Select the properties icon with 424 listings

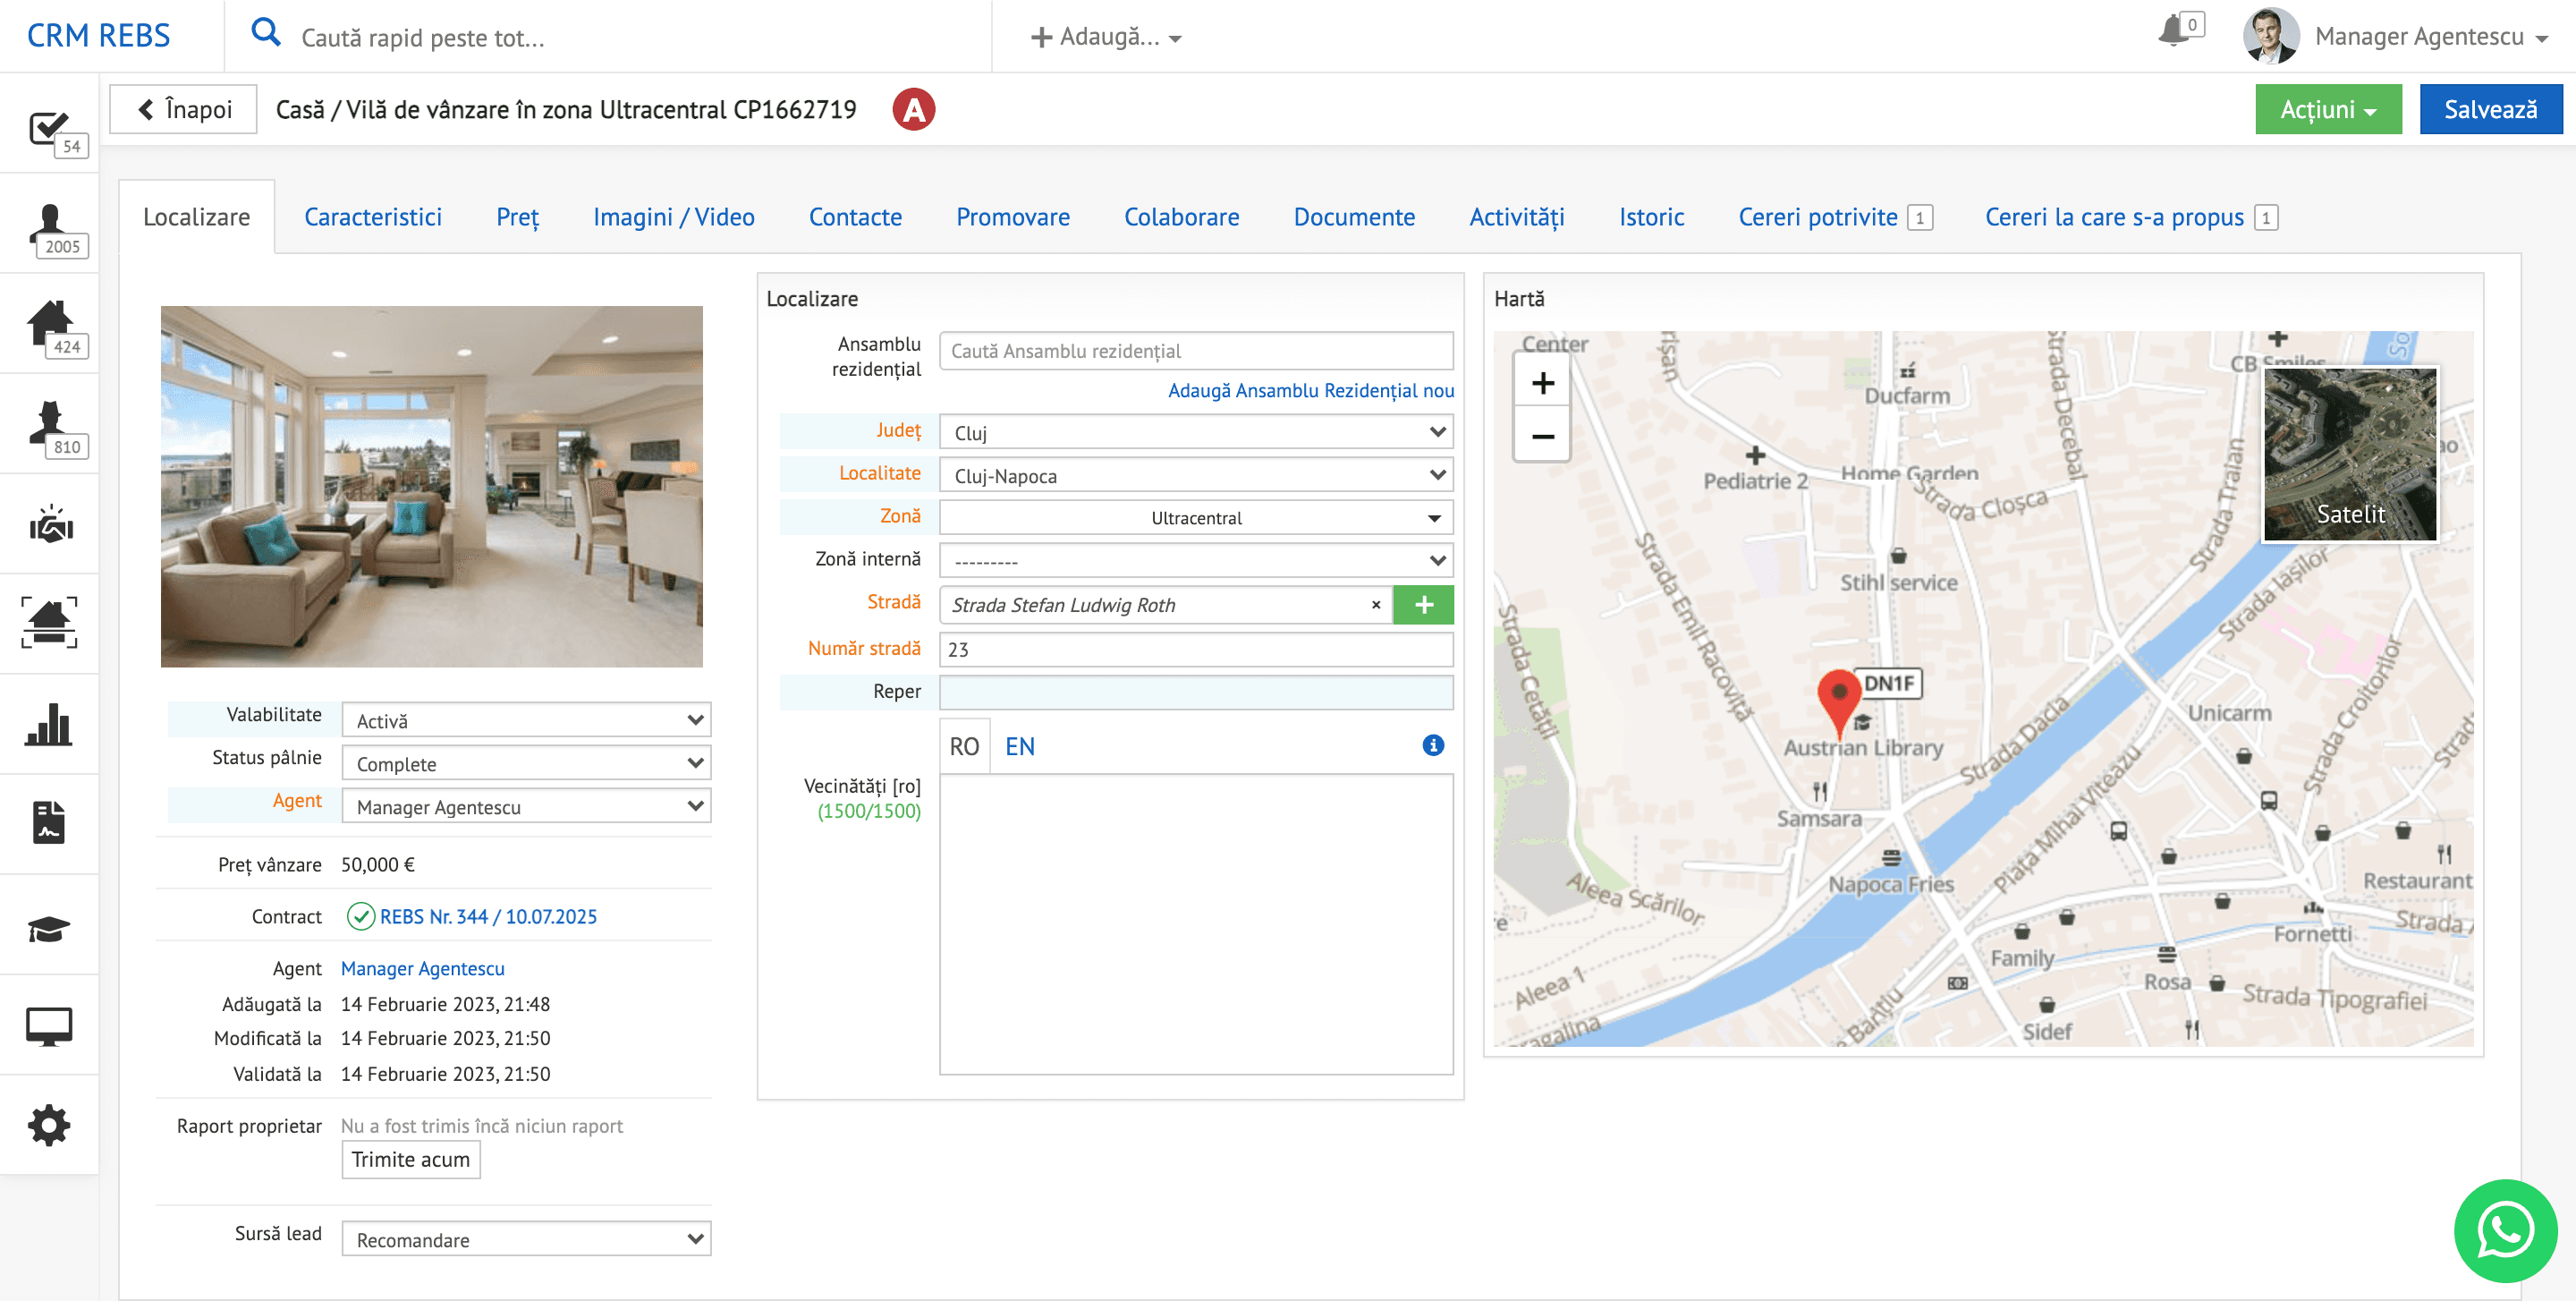[49, 322]
